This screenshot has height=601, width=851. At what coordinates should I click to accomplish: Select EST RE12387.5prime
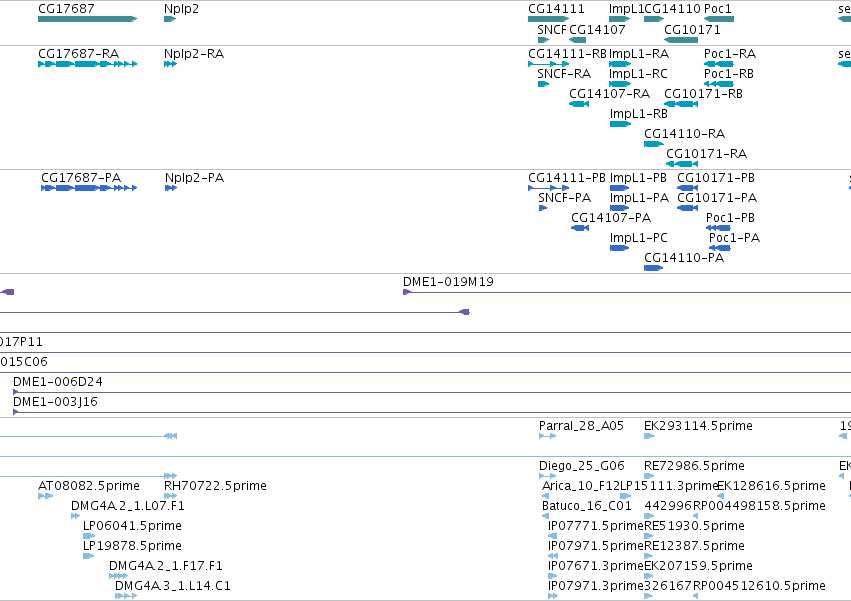(x=649, y=557)
